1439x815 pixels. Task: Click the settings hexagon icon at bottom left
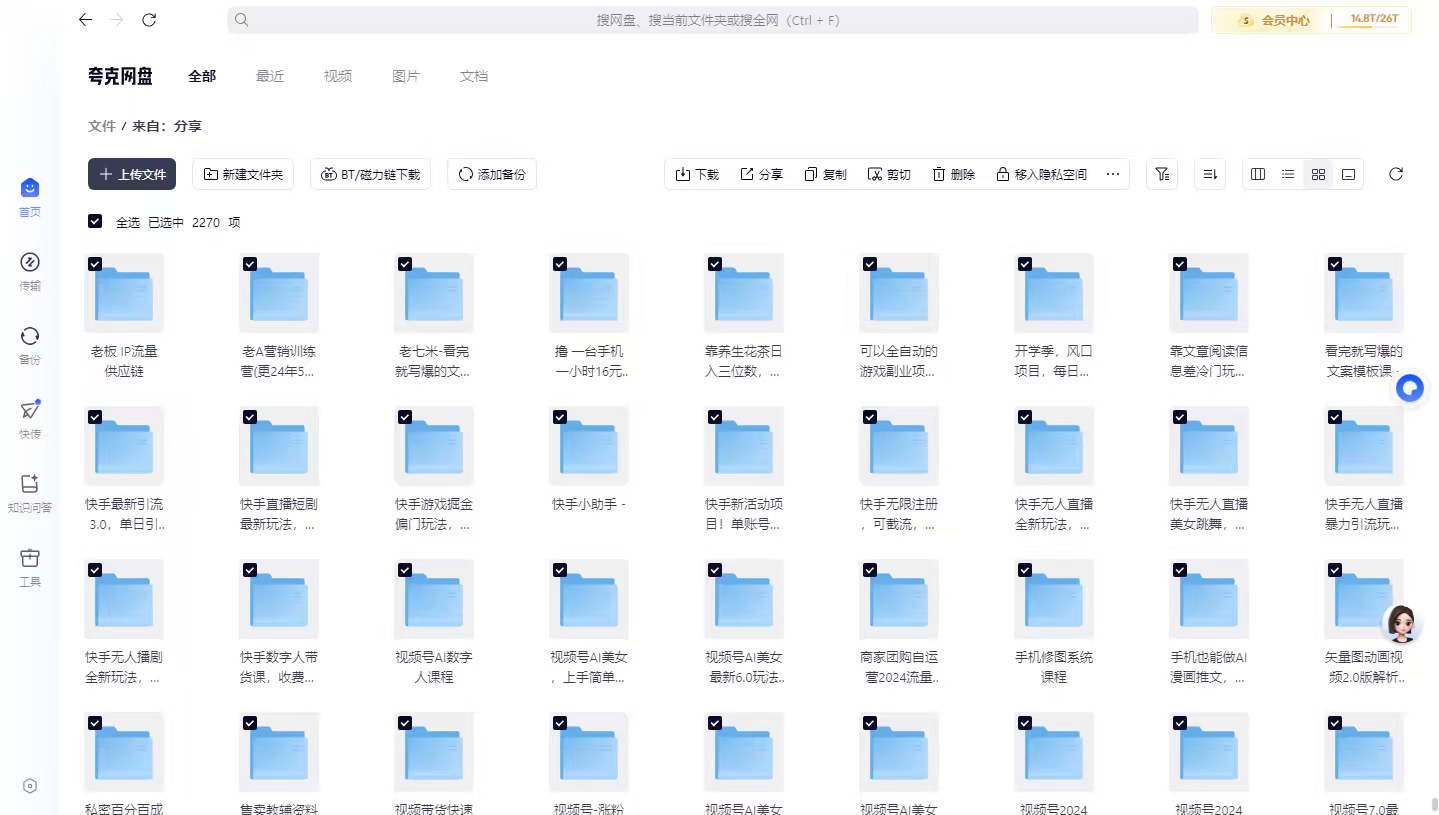pos(30,786)
